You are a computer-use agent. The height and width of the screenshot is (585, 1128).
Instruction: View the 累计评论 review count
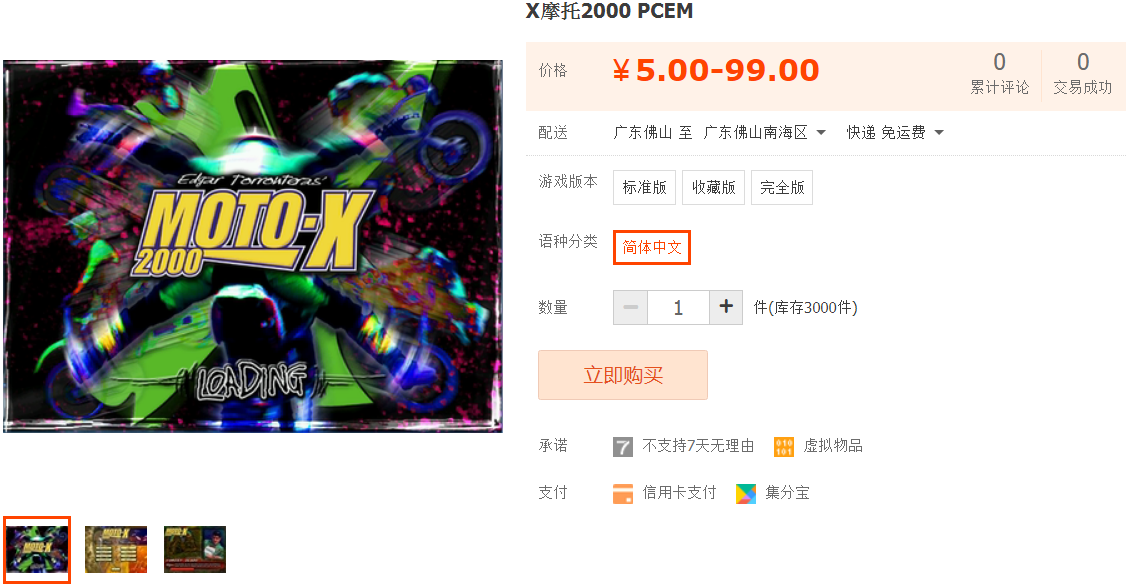point(999,73)
